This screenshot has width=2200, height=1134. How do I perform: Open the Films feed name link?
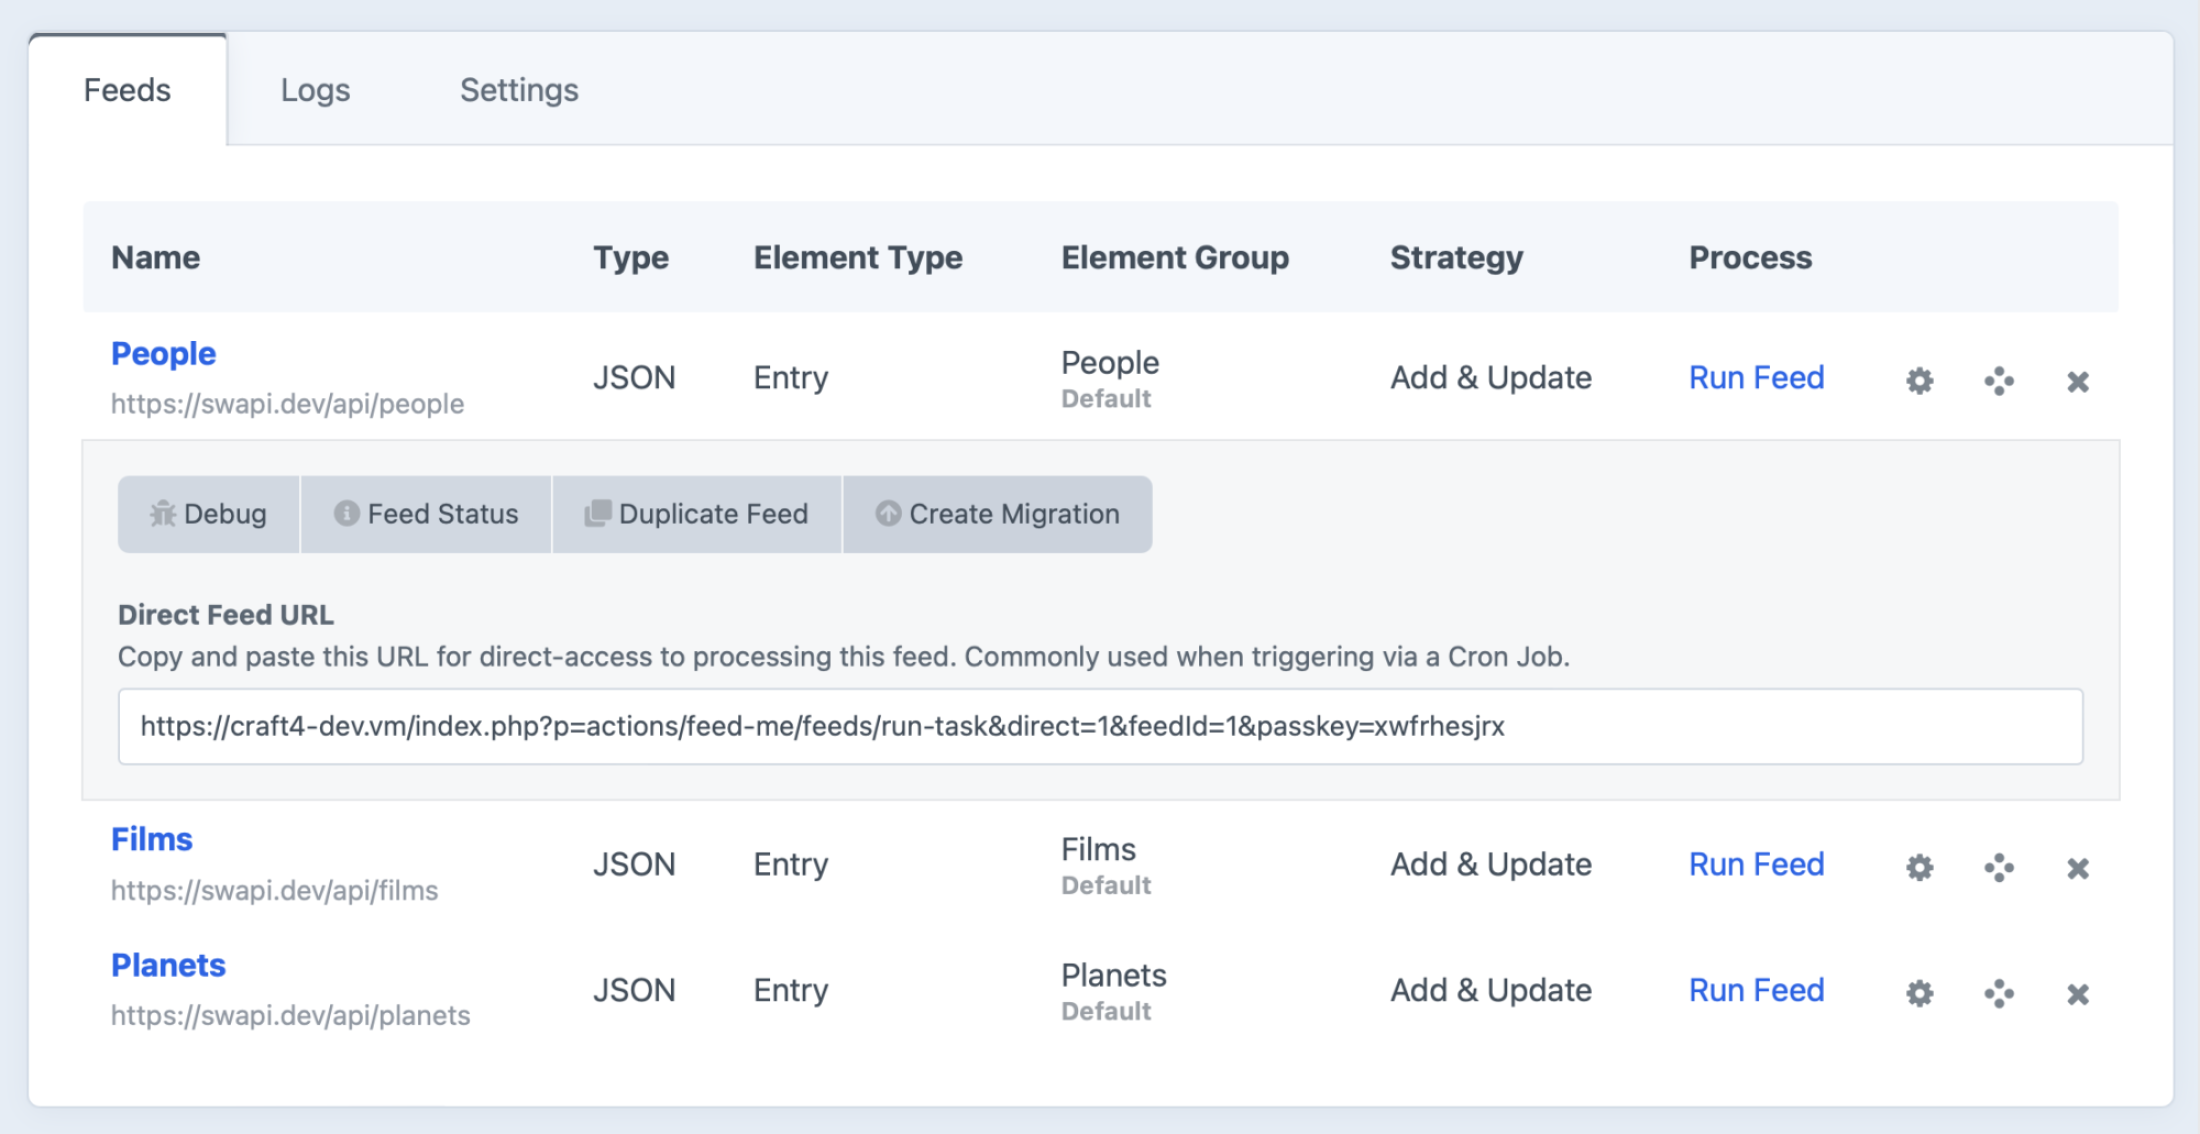[151, 839]
